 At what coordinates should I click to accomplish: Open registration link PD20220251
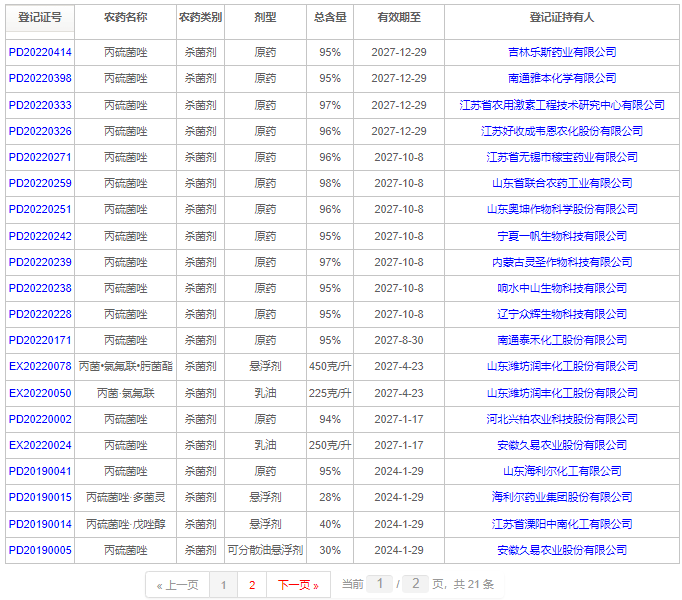(40, 209)
